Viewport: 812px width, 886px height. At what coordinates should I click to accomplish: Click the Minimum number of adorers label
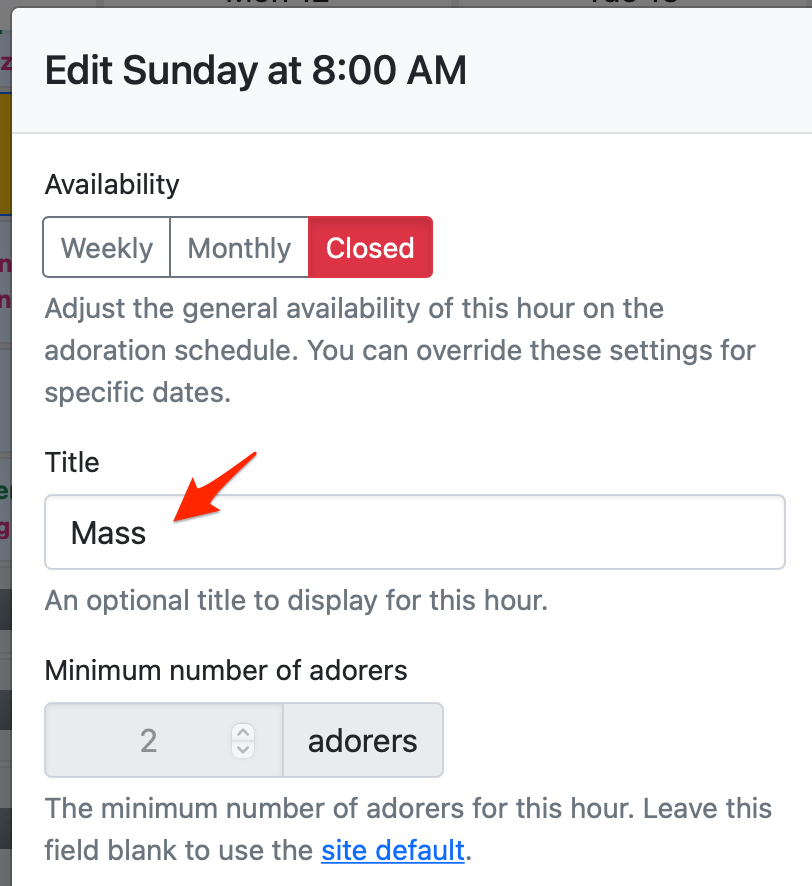(226, 670)
